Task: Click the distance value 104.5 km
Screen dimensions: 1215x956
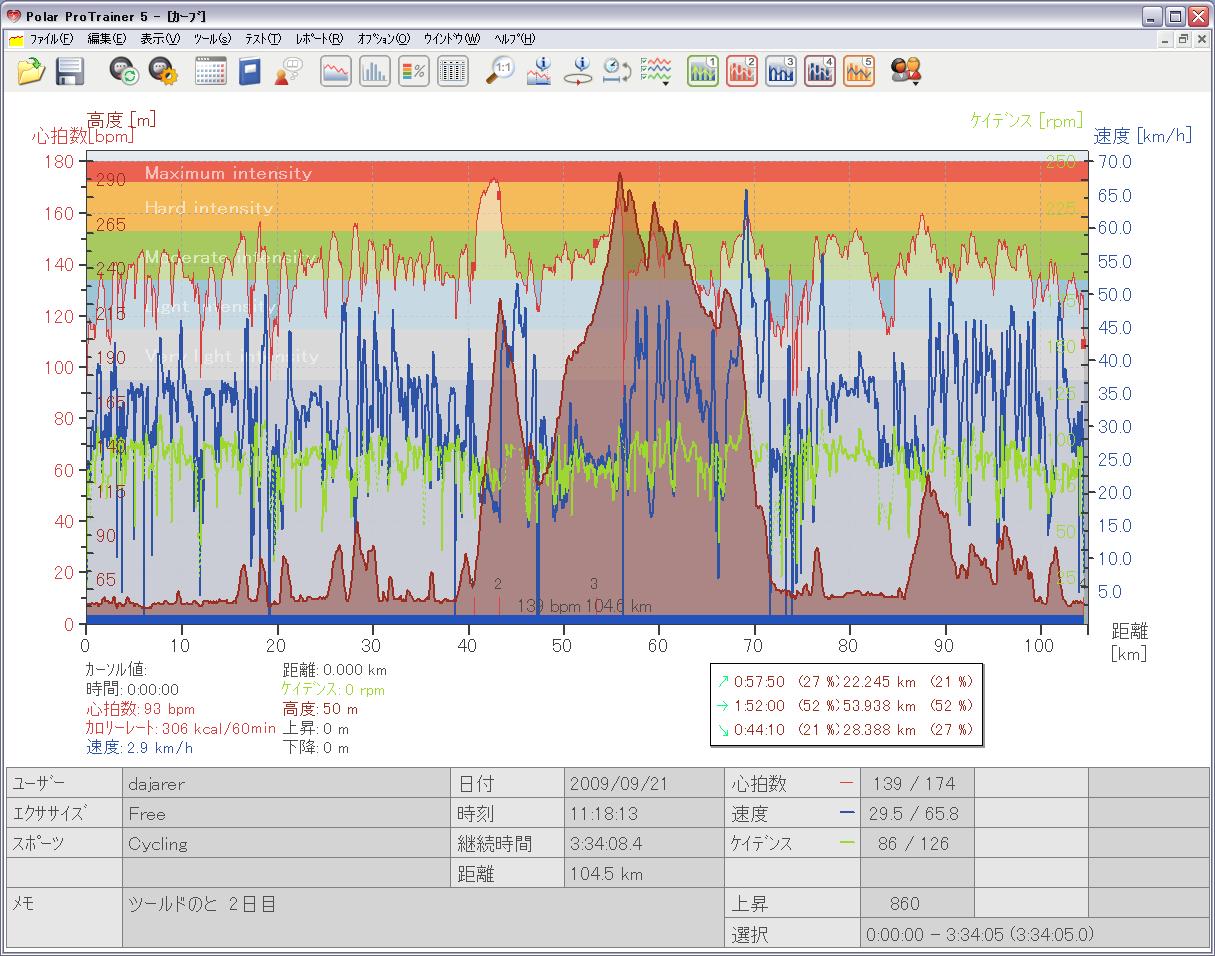Action: pyautogui.click(x=644, y=873)
